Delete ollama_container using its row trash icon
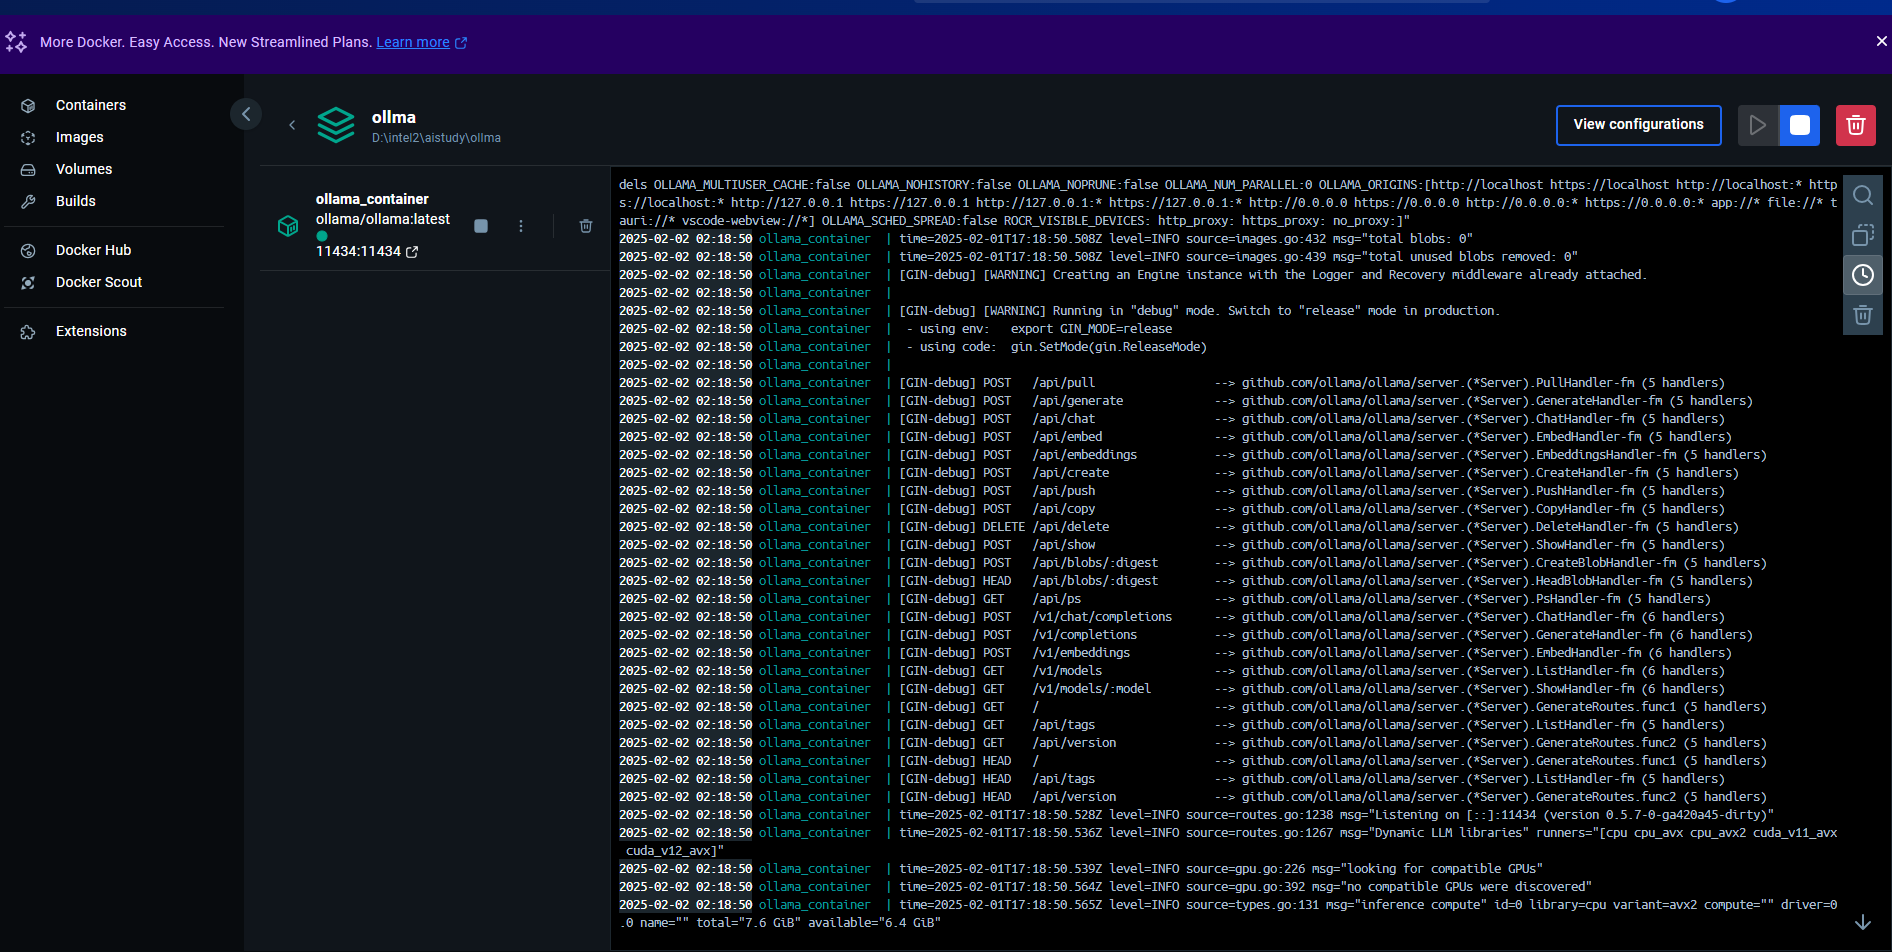The height and width of the screenshot is (952, 1892). (x=586, y=226)
